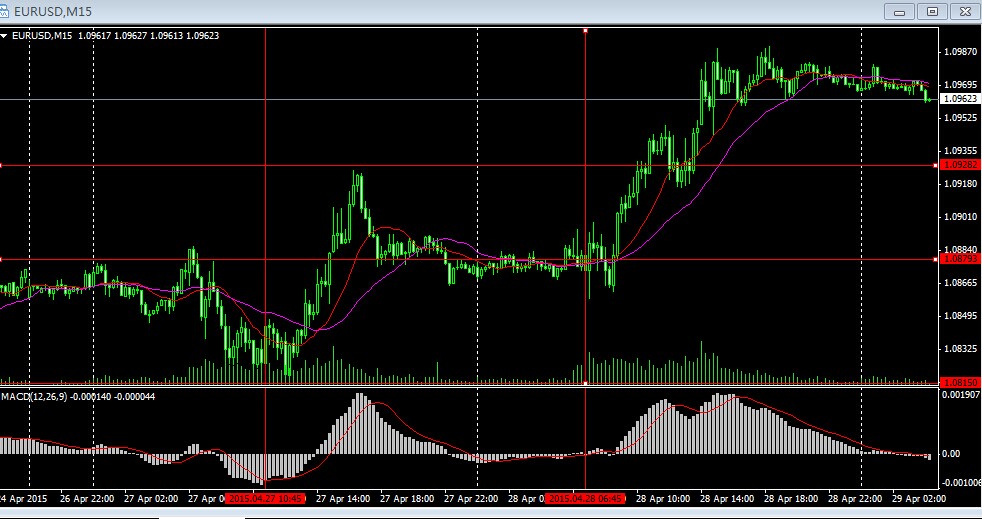Close the EURUSD,M15 chart window

point(964,11)
